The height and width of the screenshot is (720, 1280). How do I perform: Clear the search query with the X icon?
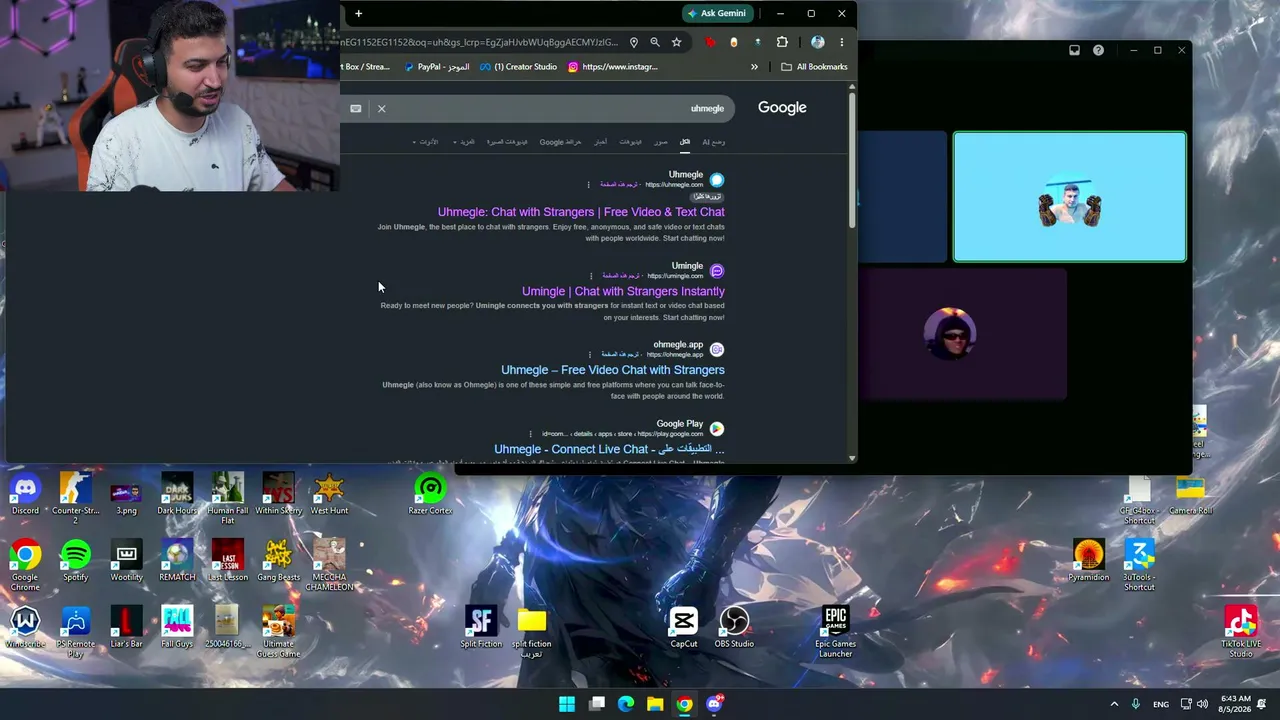coord(381,108)
